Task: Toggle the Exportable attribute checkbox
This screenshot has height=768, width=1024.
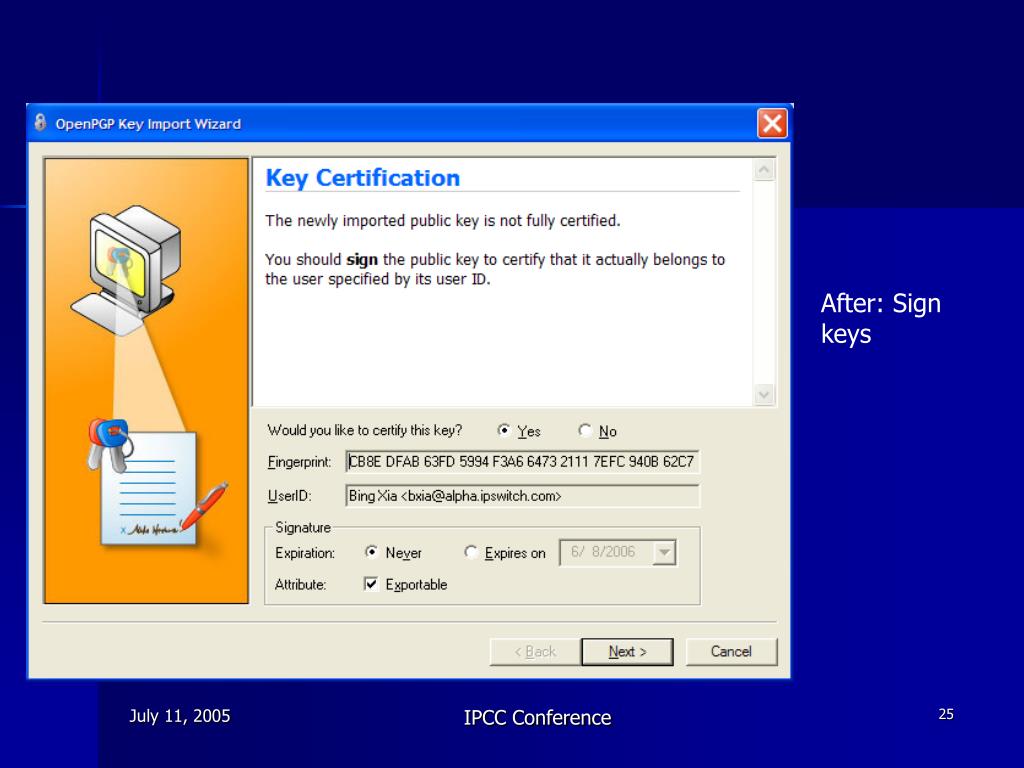Action: 371,584
